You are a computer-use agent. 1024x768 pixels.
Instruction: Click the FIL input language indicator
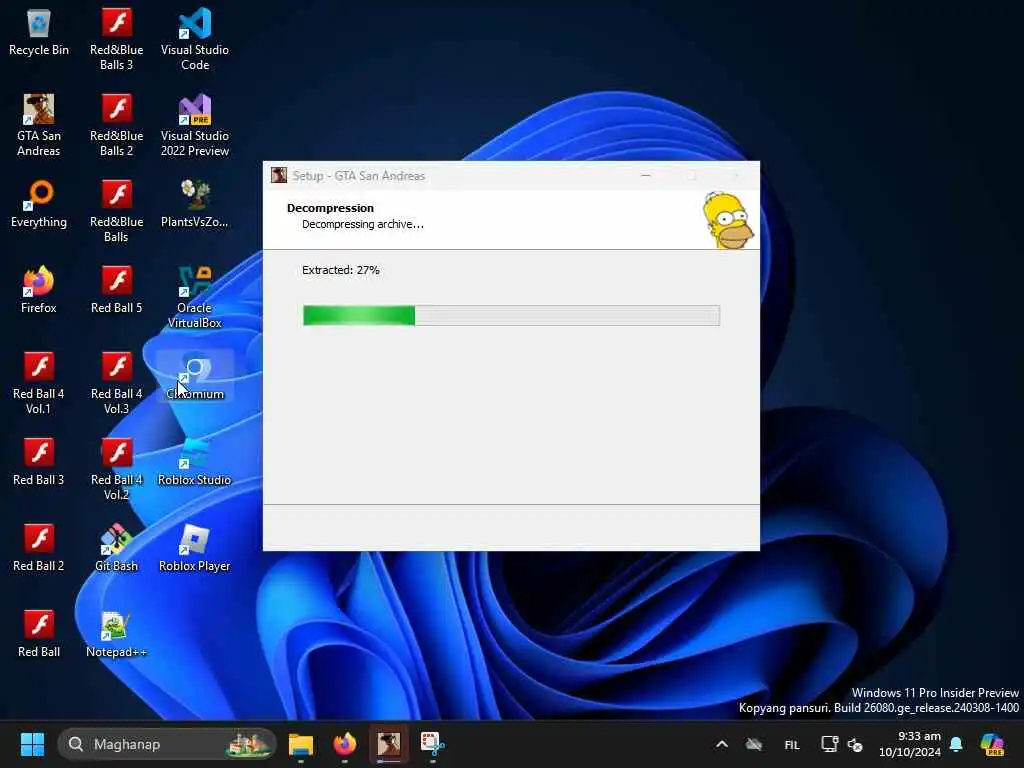tap(792, 744)
